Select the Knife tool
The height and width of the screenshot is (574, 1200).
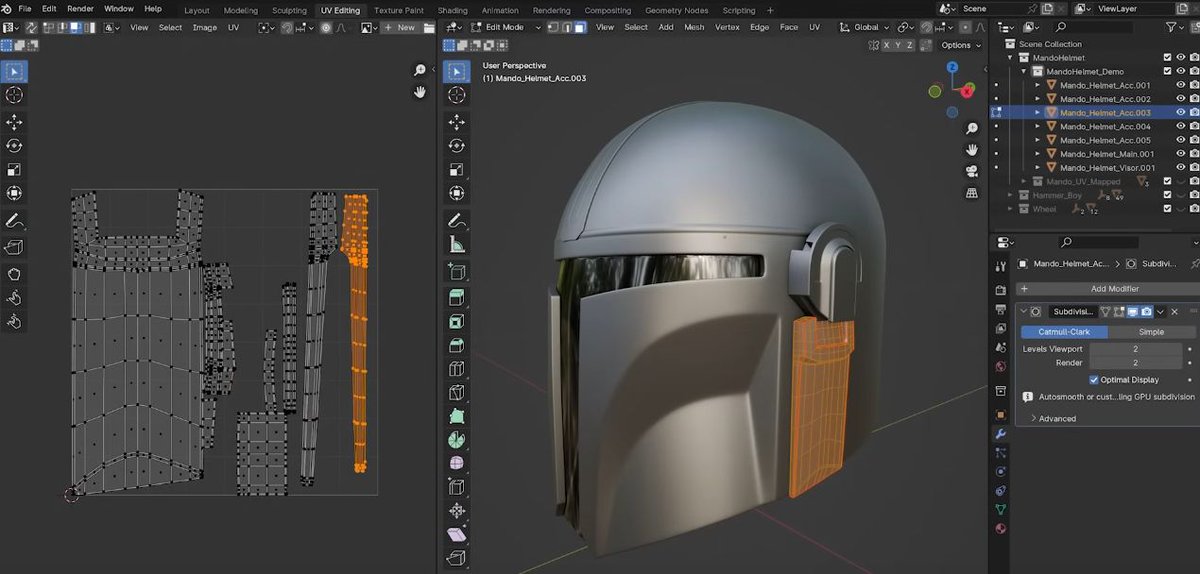coord(457,393)
